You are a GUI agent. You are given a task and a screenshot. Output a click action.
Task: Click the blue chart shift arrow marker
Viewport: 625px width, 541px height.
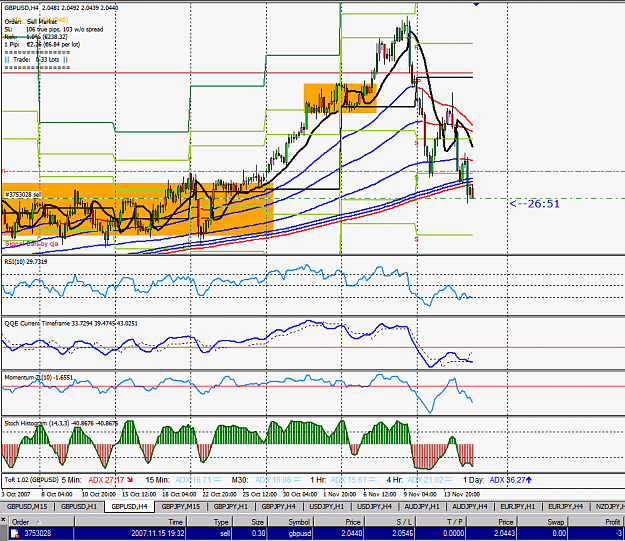tap(476, 4)
